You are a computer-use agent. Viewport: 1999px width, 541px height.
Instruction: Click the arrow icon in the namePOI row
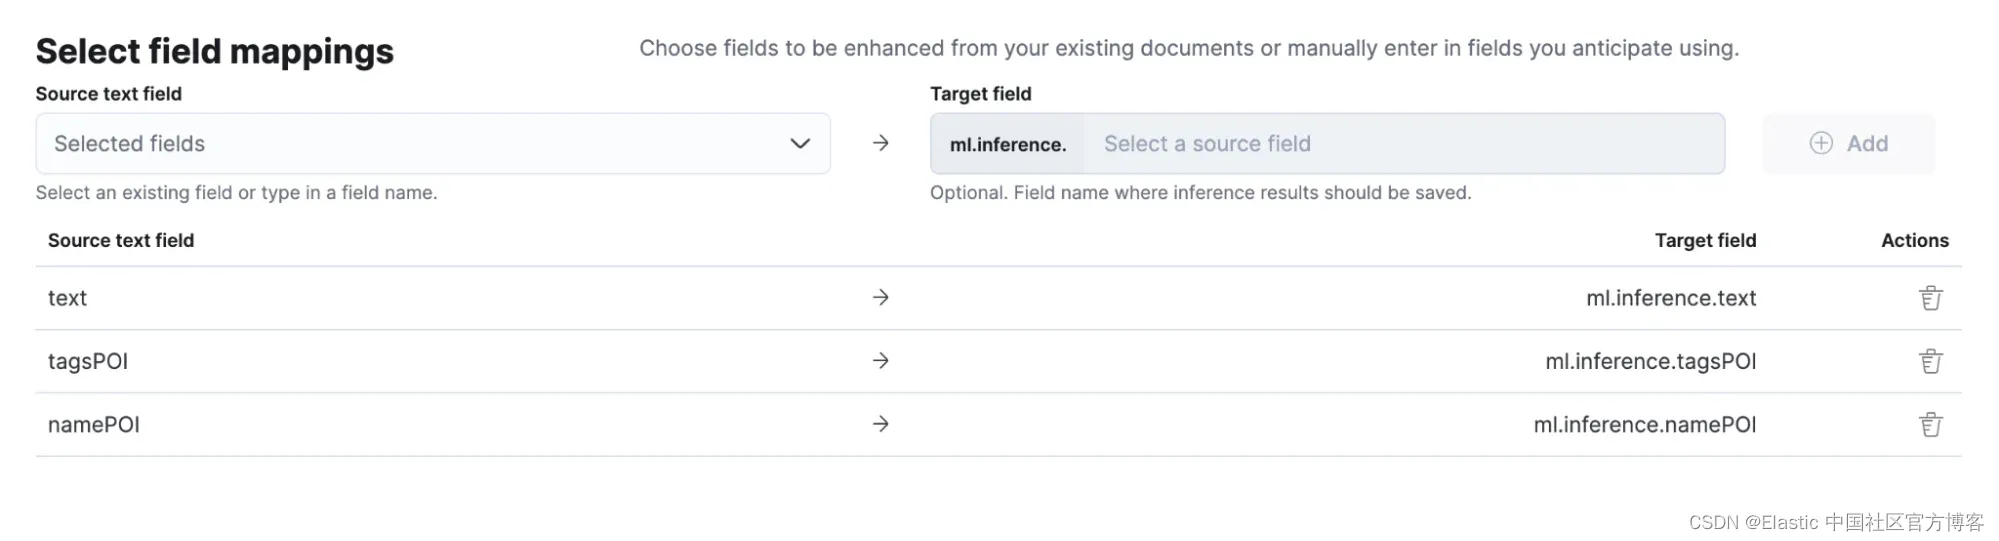(880, 425)
